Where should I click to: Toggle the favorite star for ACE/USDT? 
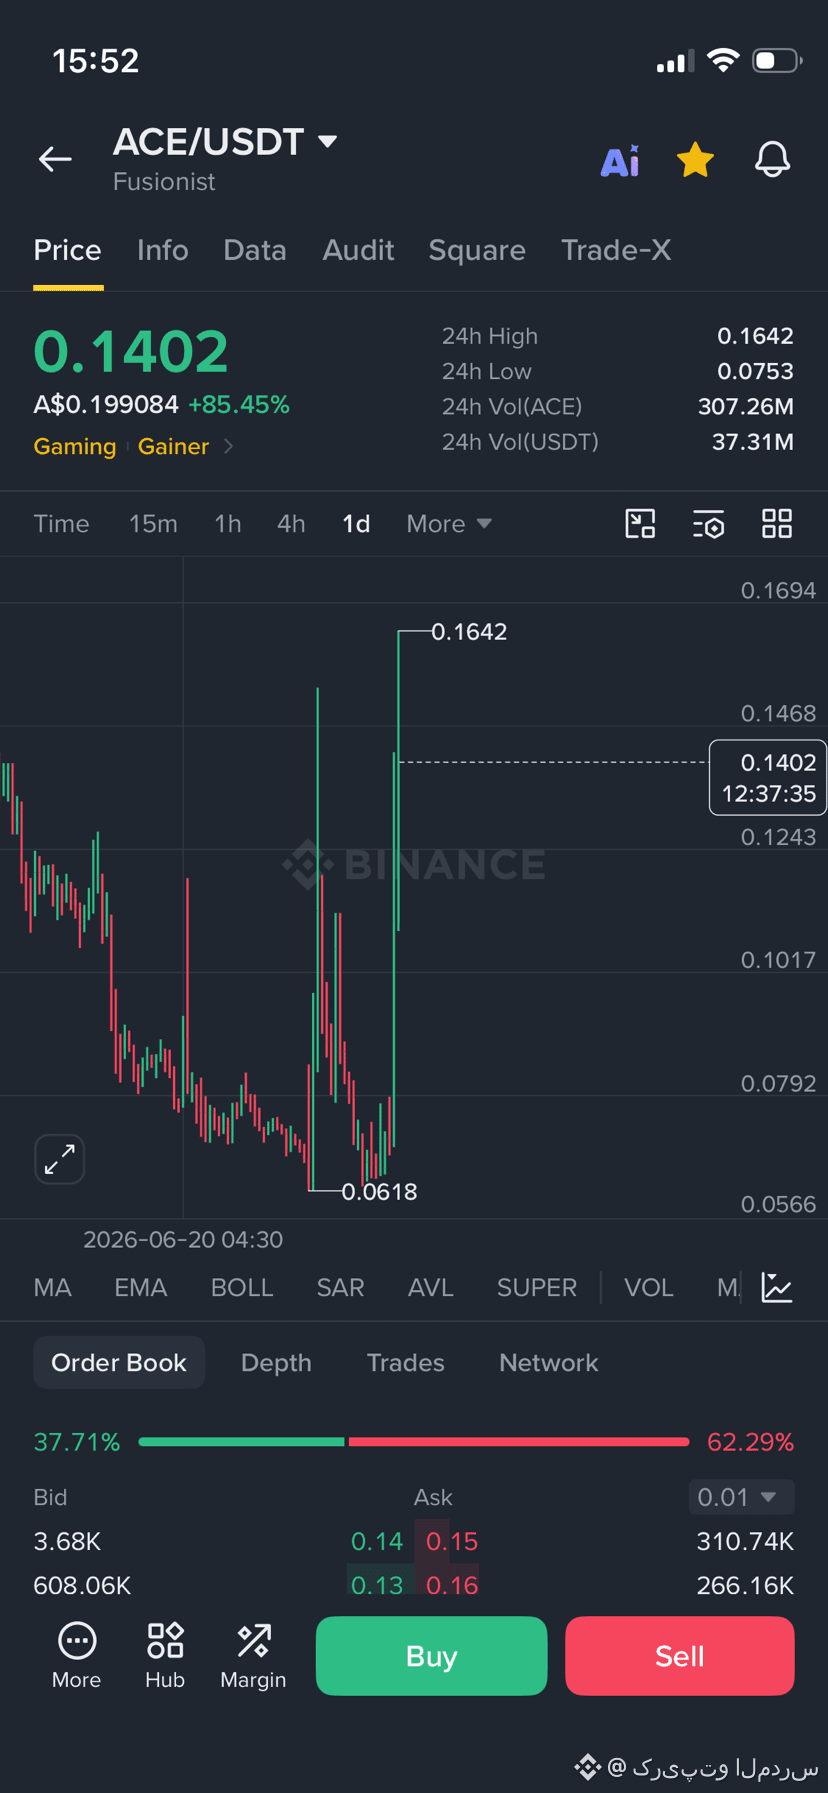[x=695, y=159]
